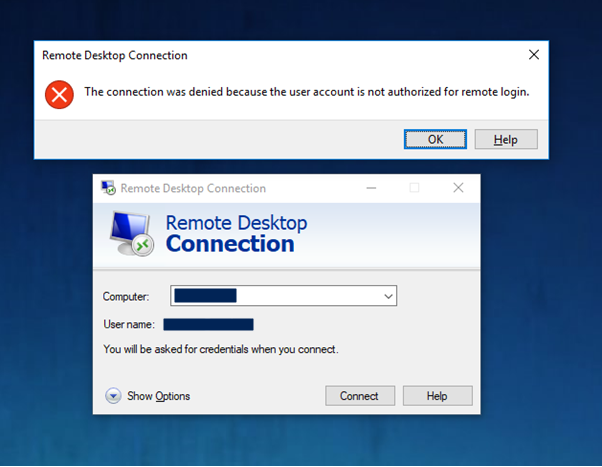Click the greyed-out maximize button

(414, 188)
